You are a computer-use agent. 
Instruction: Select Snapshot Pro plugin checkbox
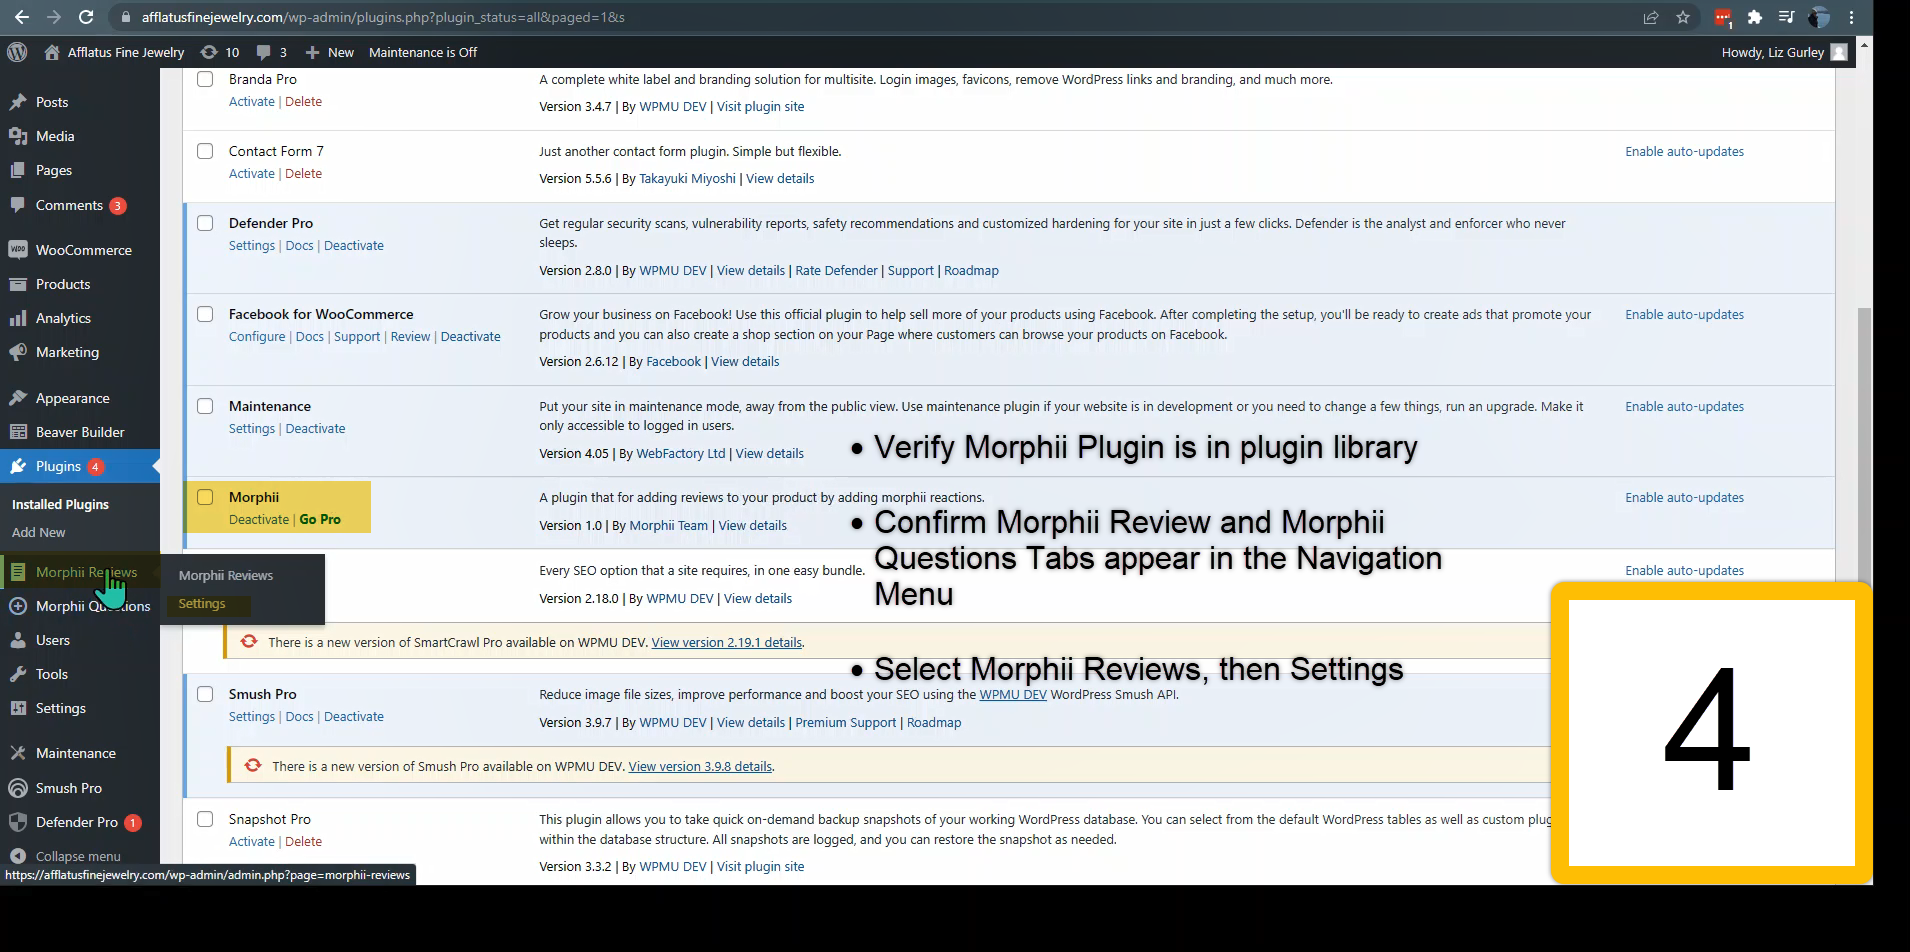pyautogui.click(x=205, y=819)
